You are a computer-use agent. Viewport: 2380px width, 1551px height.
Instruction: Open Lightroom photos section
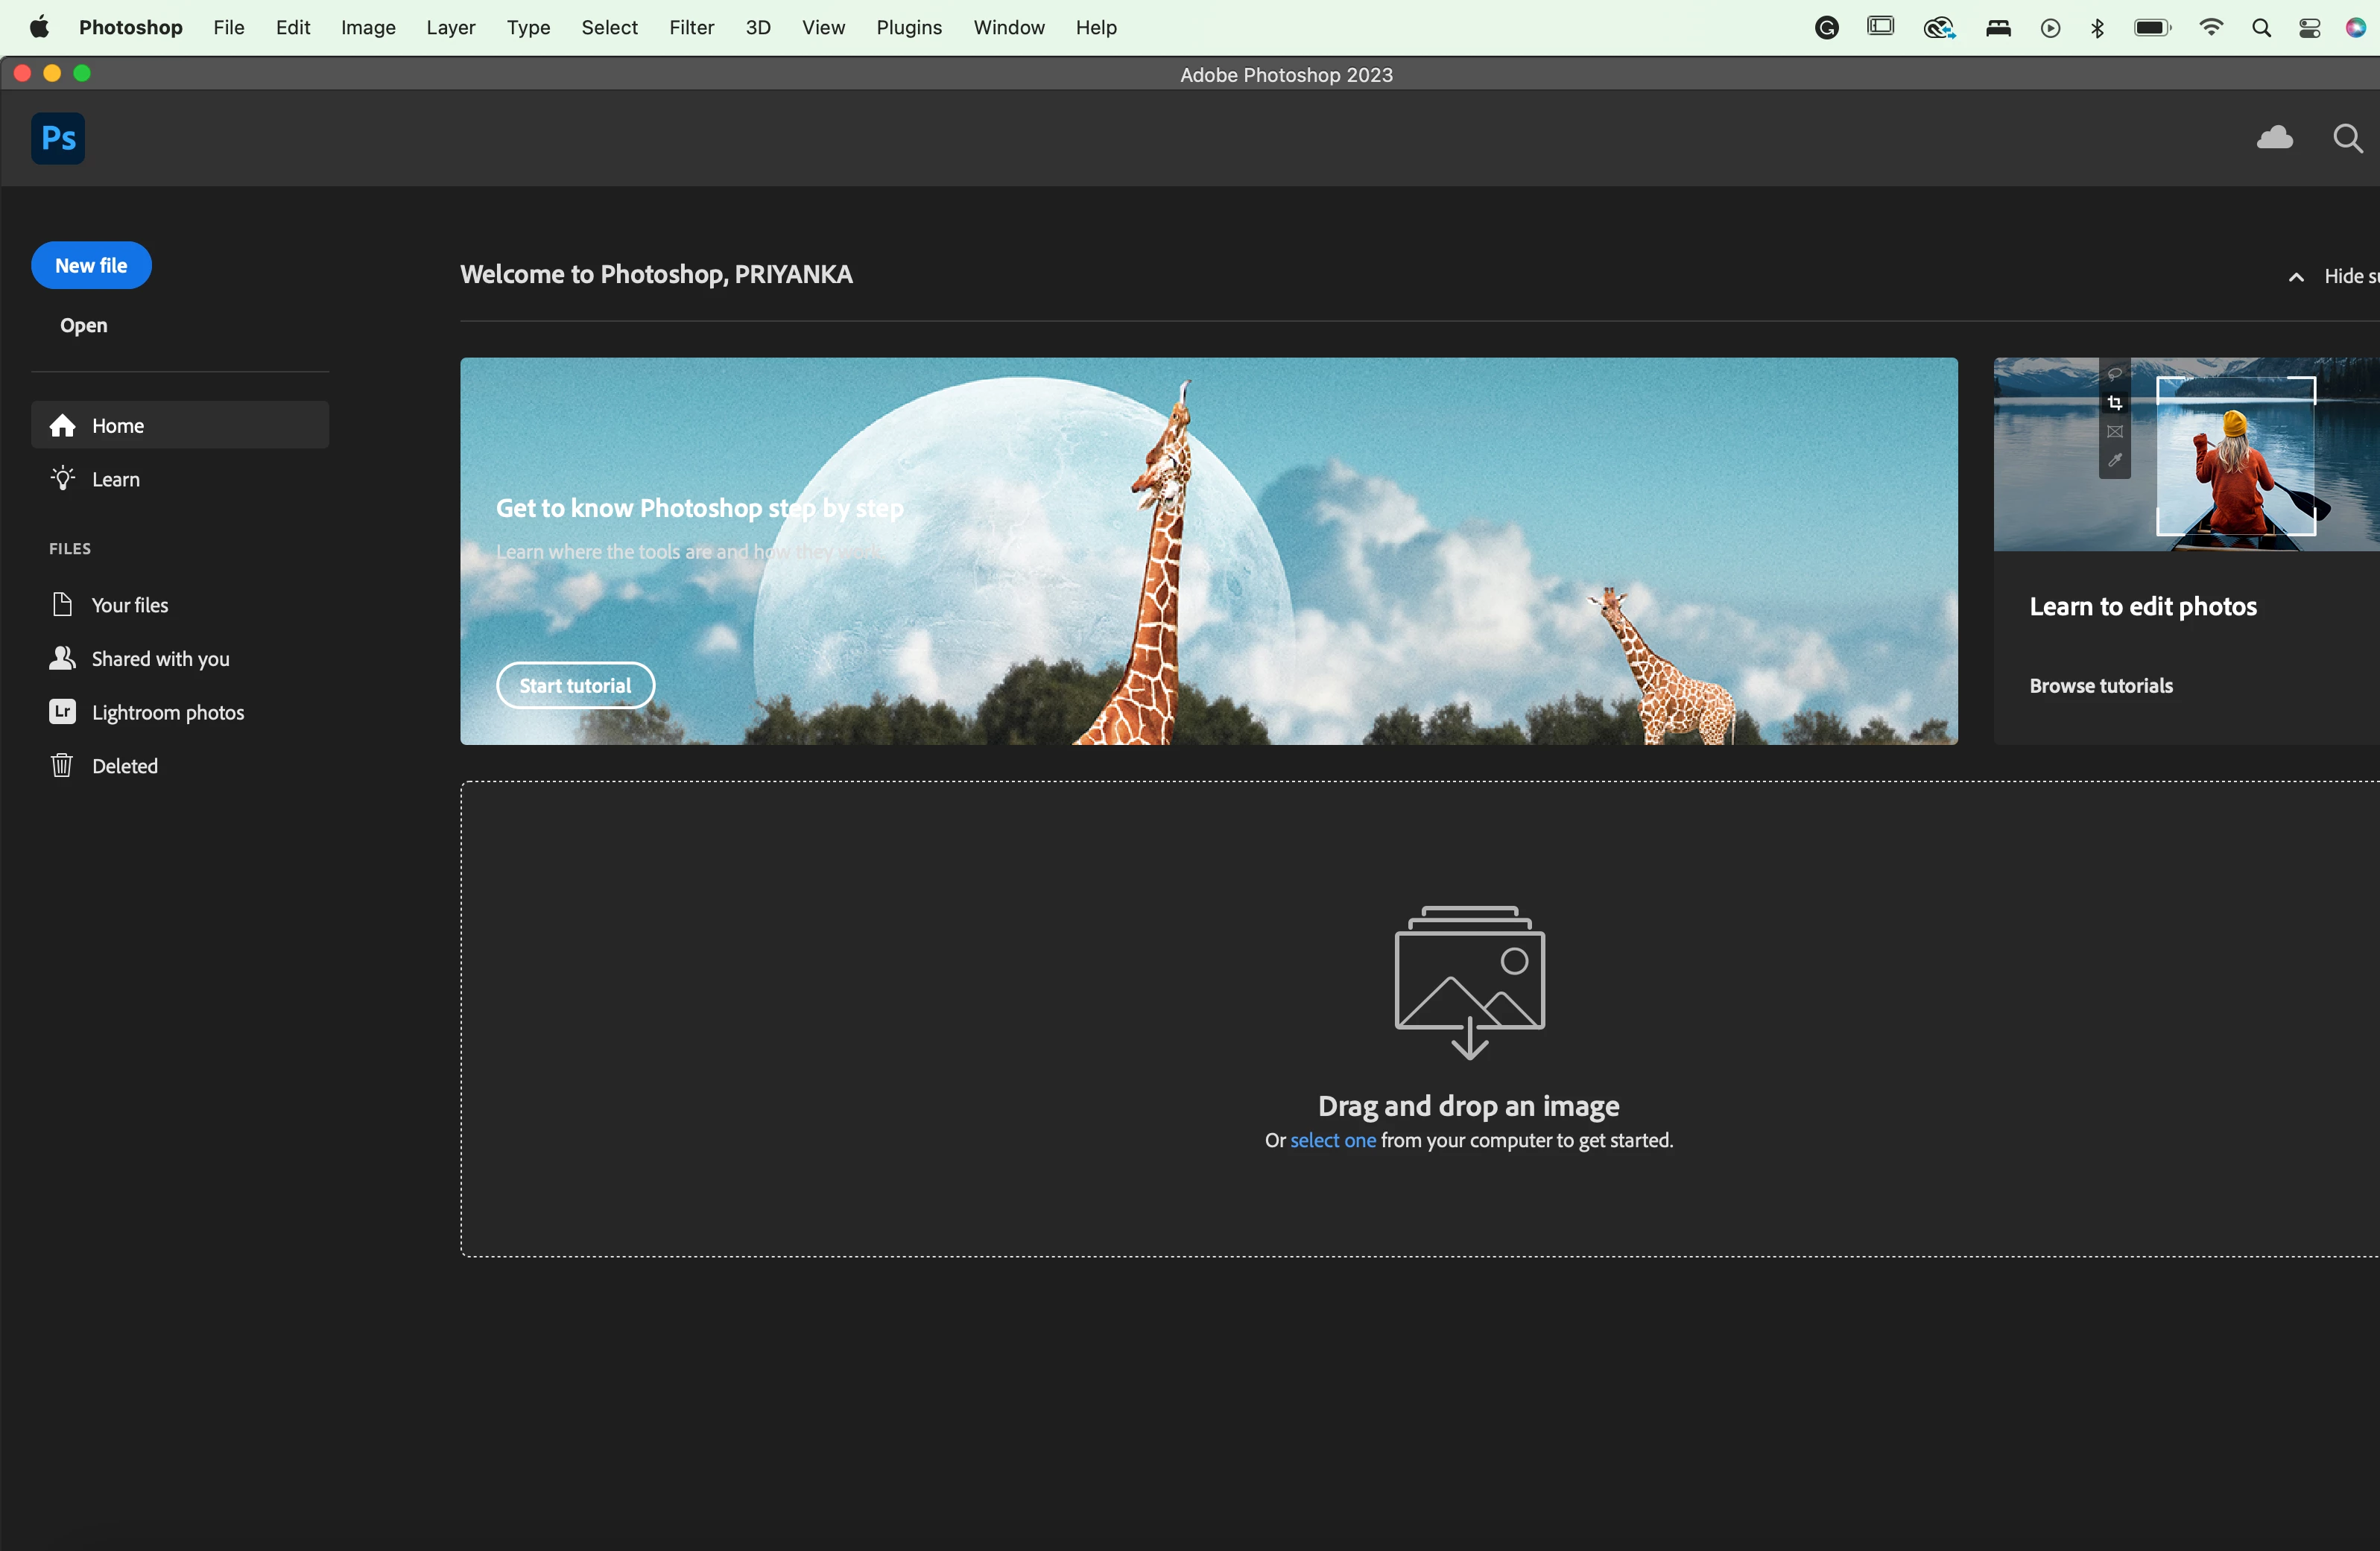(x=167, y=712)
